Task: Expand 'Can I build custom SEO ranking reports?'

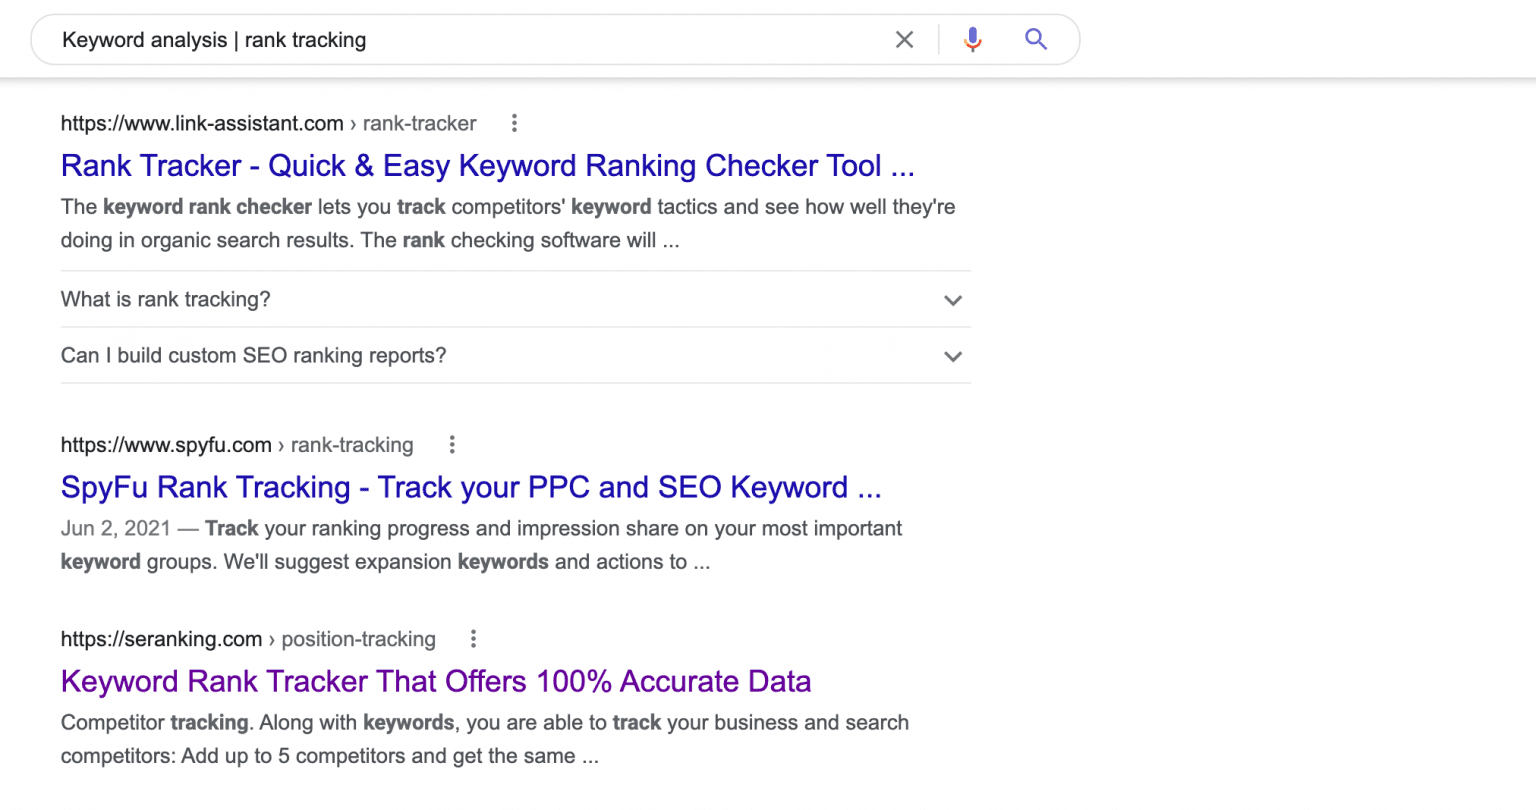Action: [x=253, y=355]
